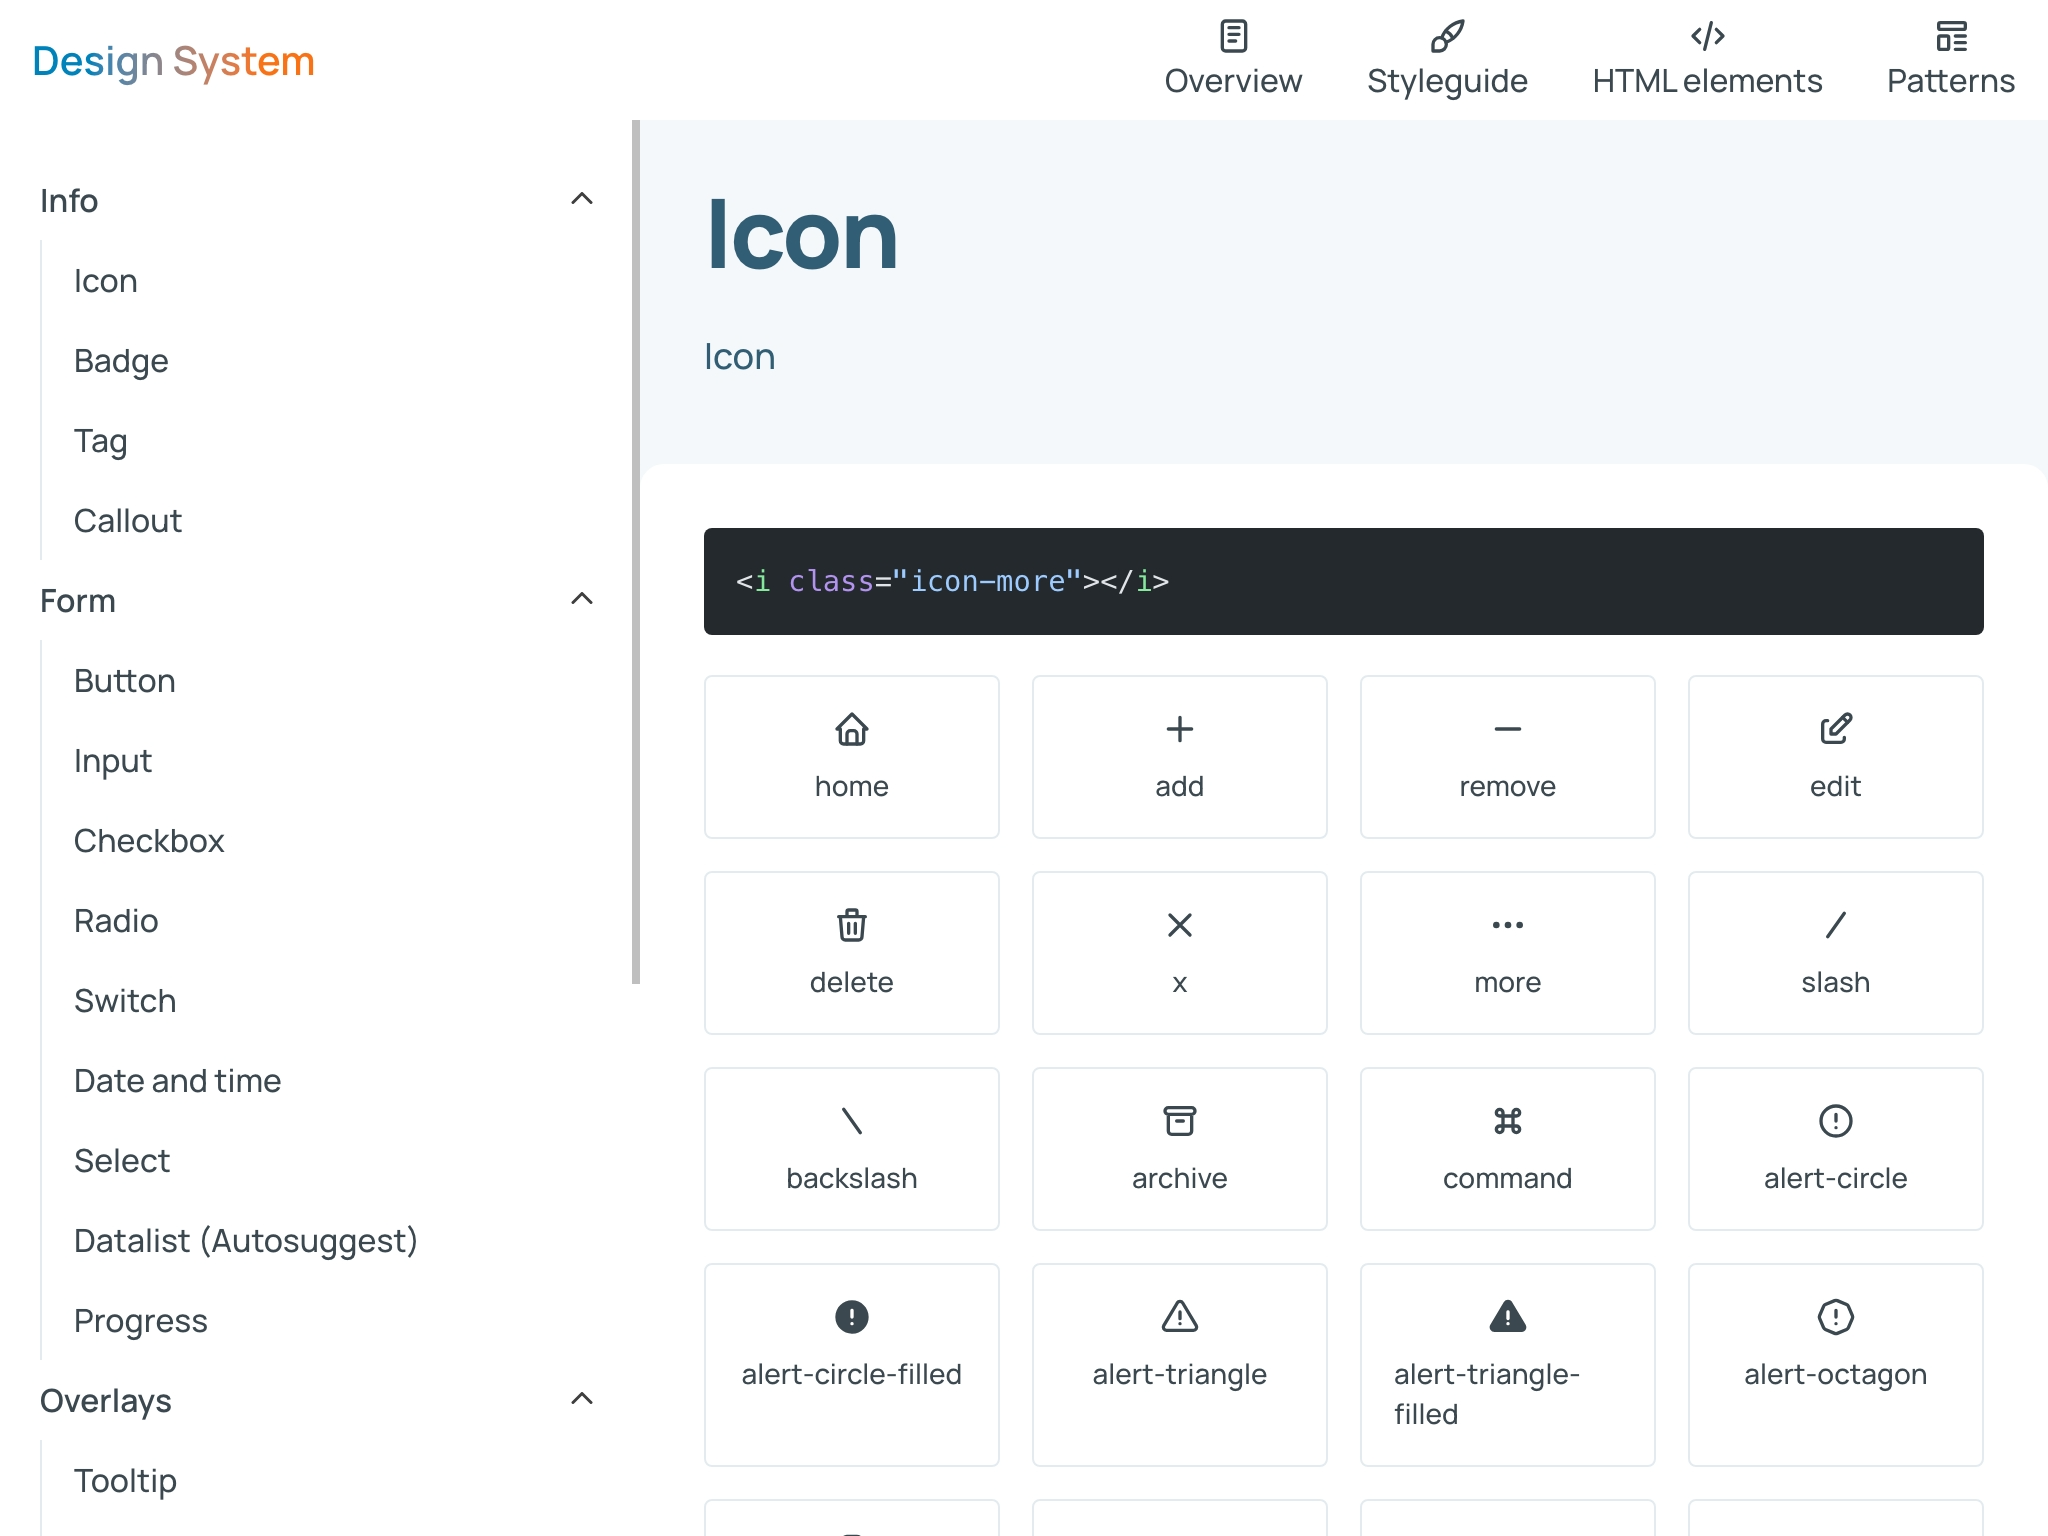Select the edit pencil icon
This screenshot has width=2048, height=1536.
(x=1835, y=729)
